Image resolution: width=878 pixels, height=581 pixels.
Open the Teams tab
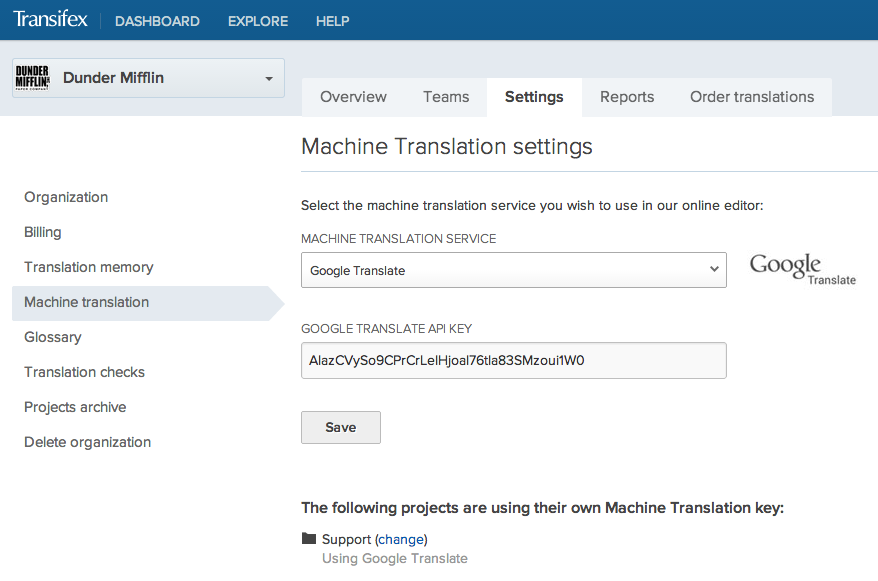[446, 97]
